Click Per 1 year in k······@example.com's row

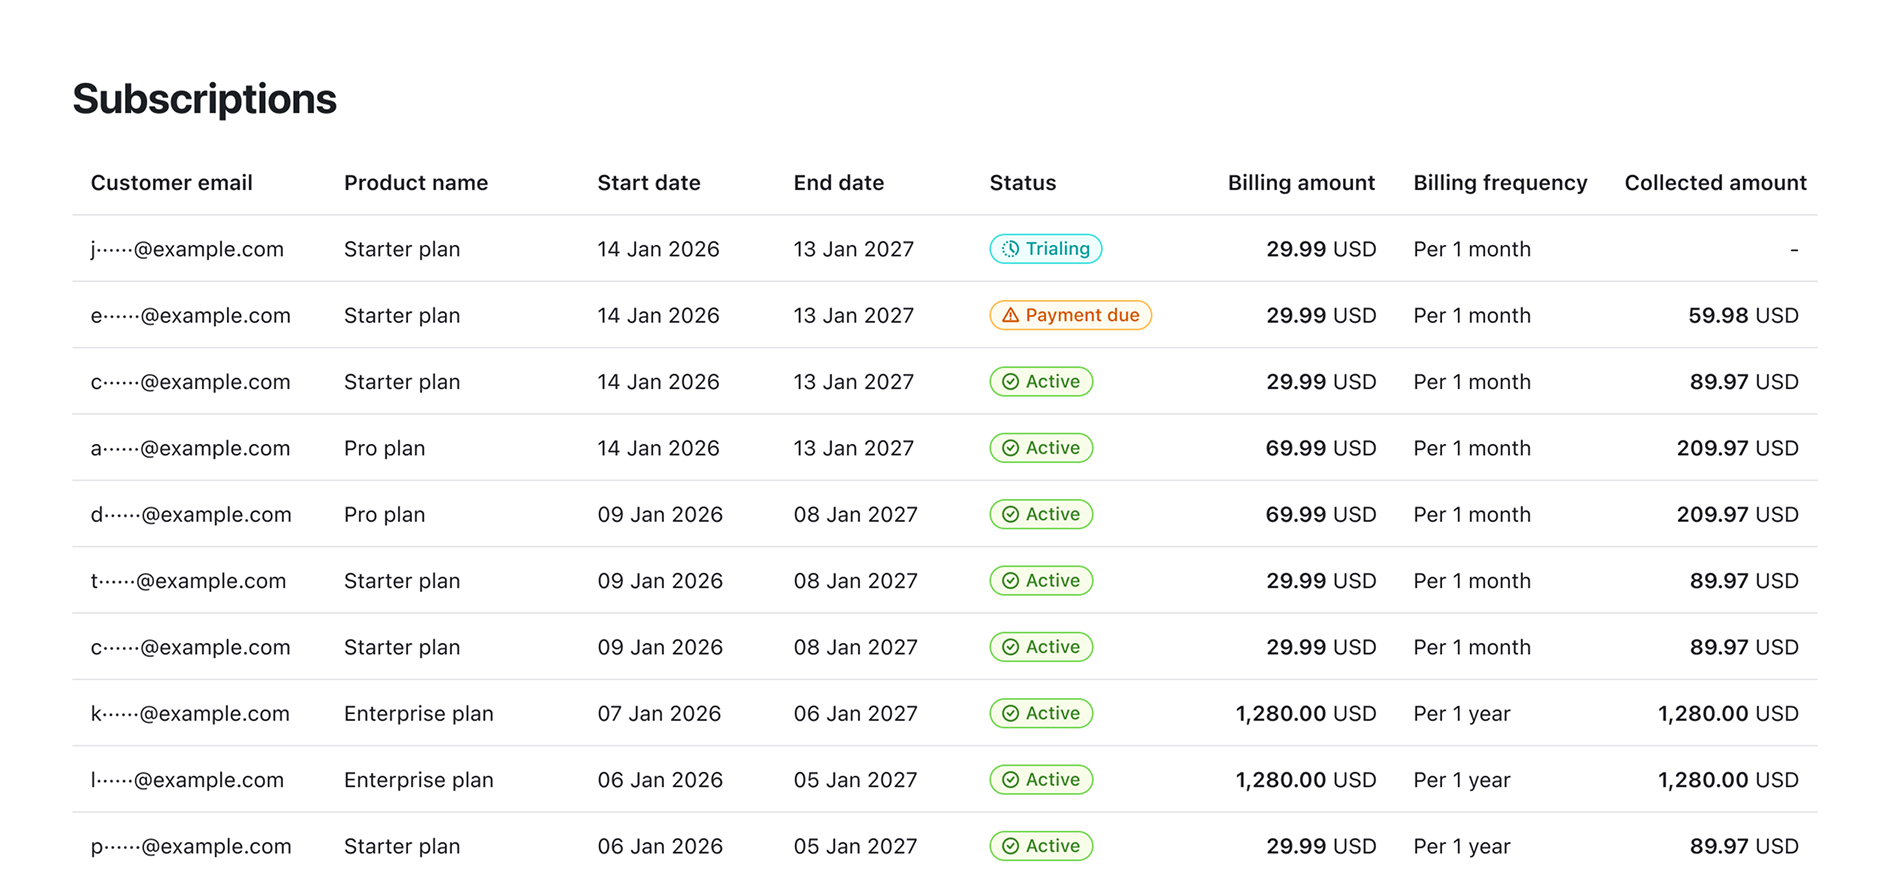pyautogui.click(x=1461, y=713)
